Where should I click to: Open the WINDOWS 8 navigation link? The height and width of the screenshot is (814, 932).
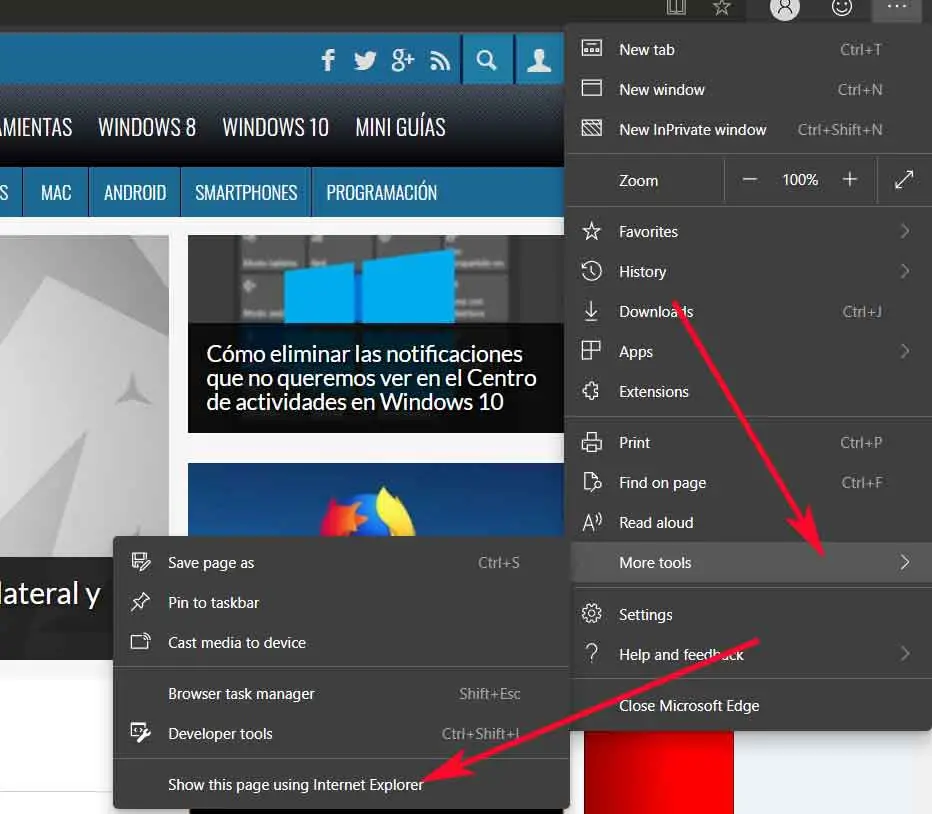pyautogui.click(x=147, y=127)
